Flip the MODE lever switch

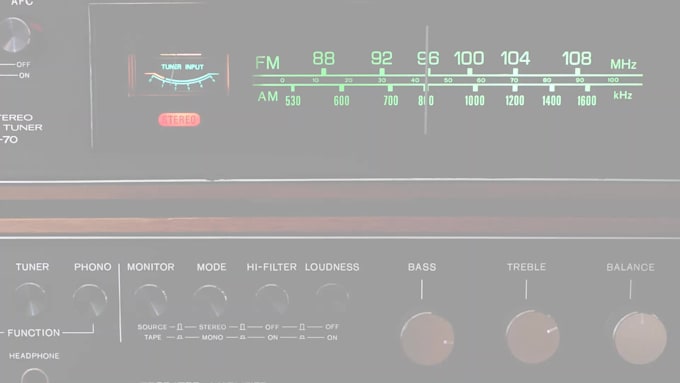pos(210,301)
